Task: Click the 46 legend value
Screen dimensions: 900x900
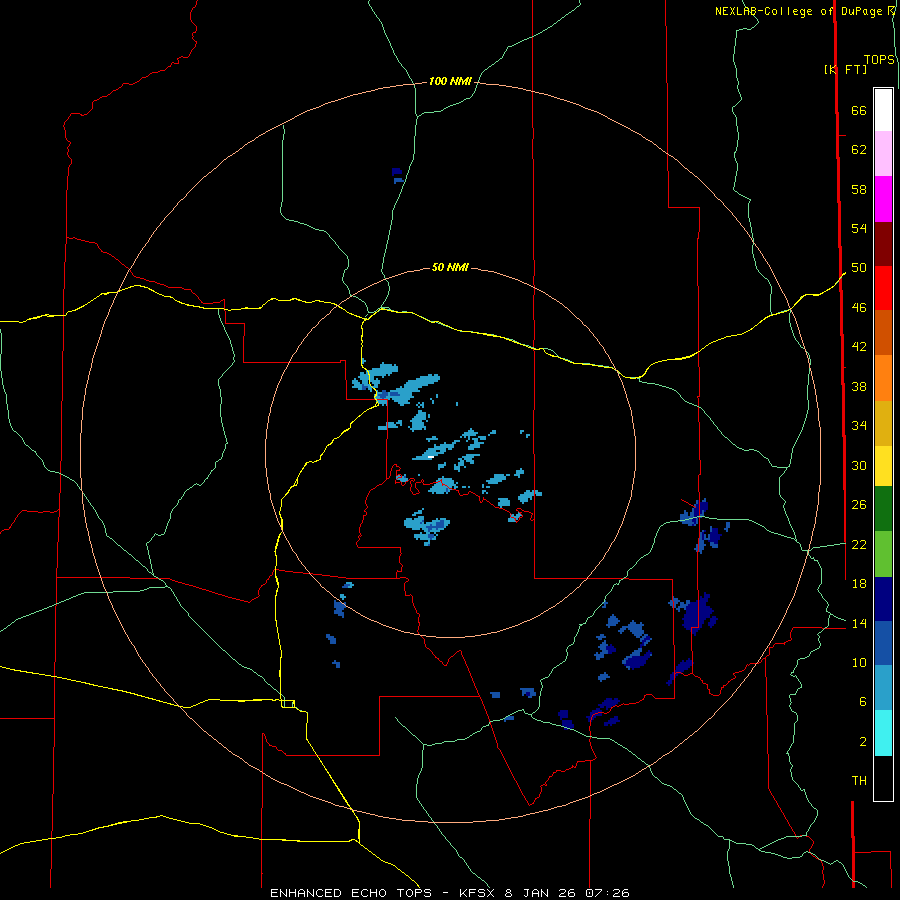Action: (859, 308)
